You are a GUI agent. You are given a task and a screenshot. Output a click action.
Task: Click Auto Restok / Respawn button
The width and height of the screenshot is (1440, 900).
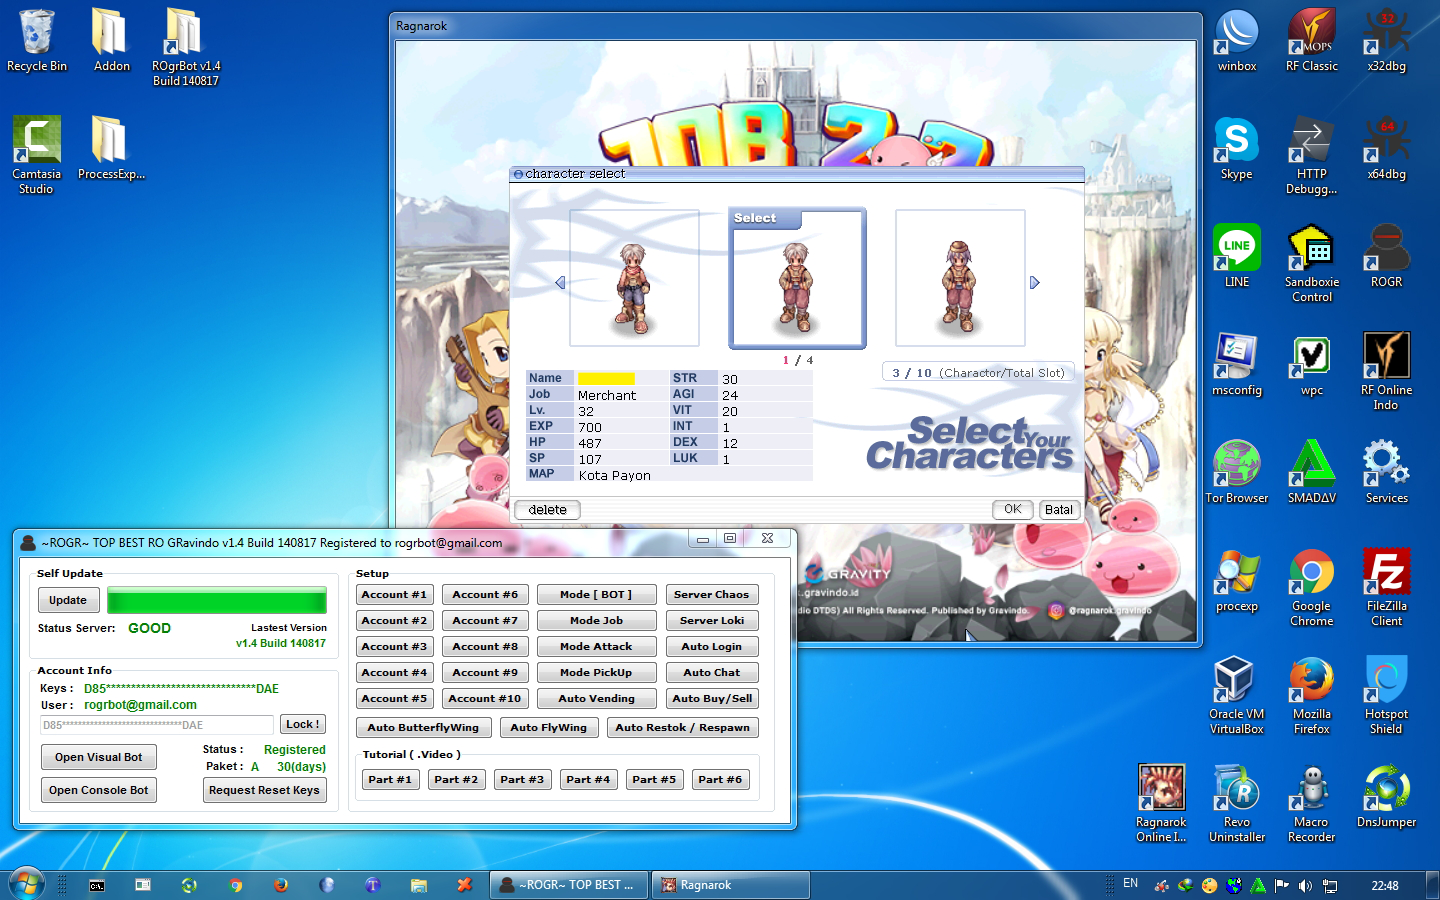coord(682,727)
